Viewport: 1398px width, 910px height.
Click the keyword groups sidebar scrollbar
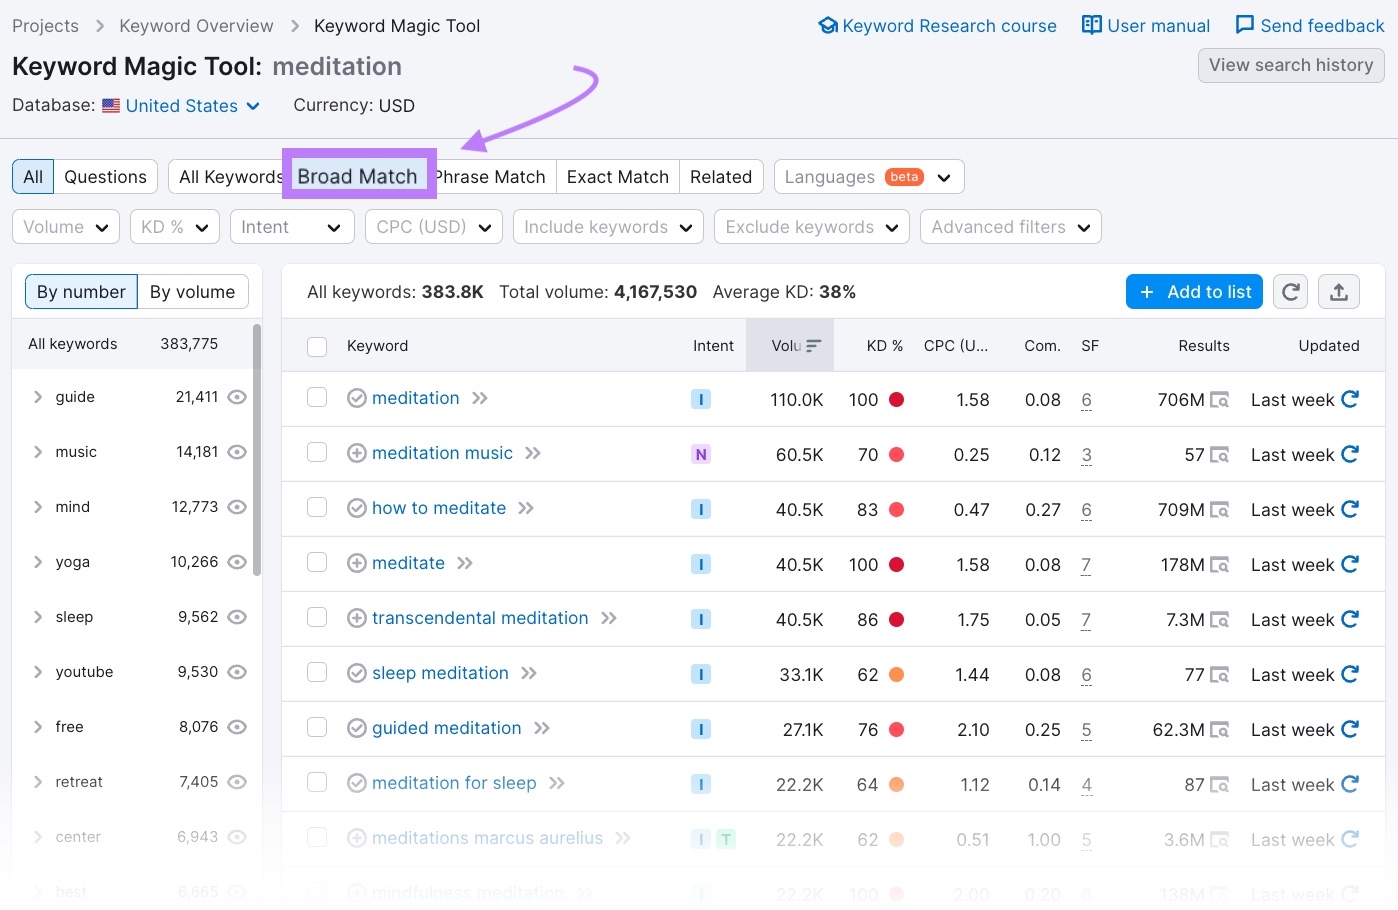click(257, 450)
